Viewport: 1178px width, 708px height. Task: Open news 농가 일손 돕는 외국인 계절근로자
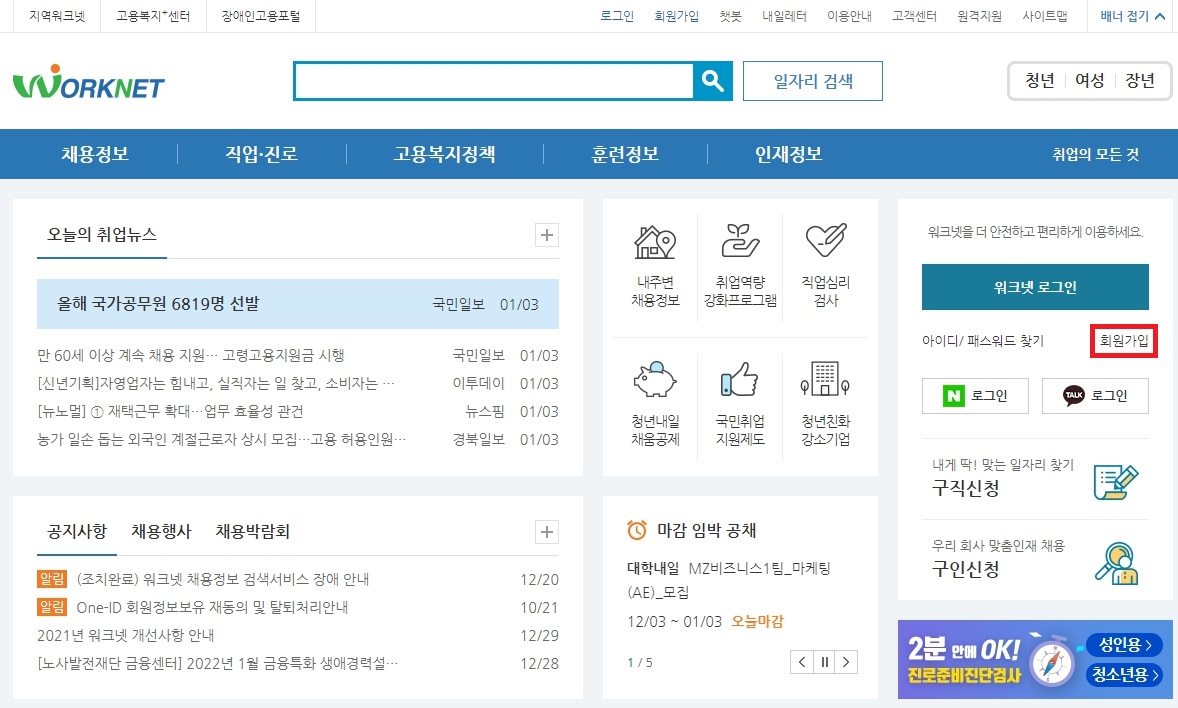pos(222,439)
